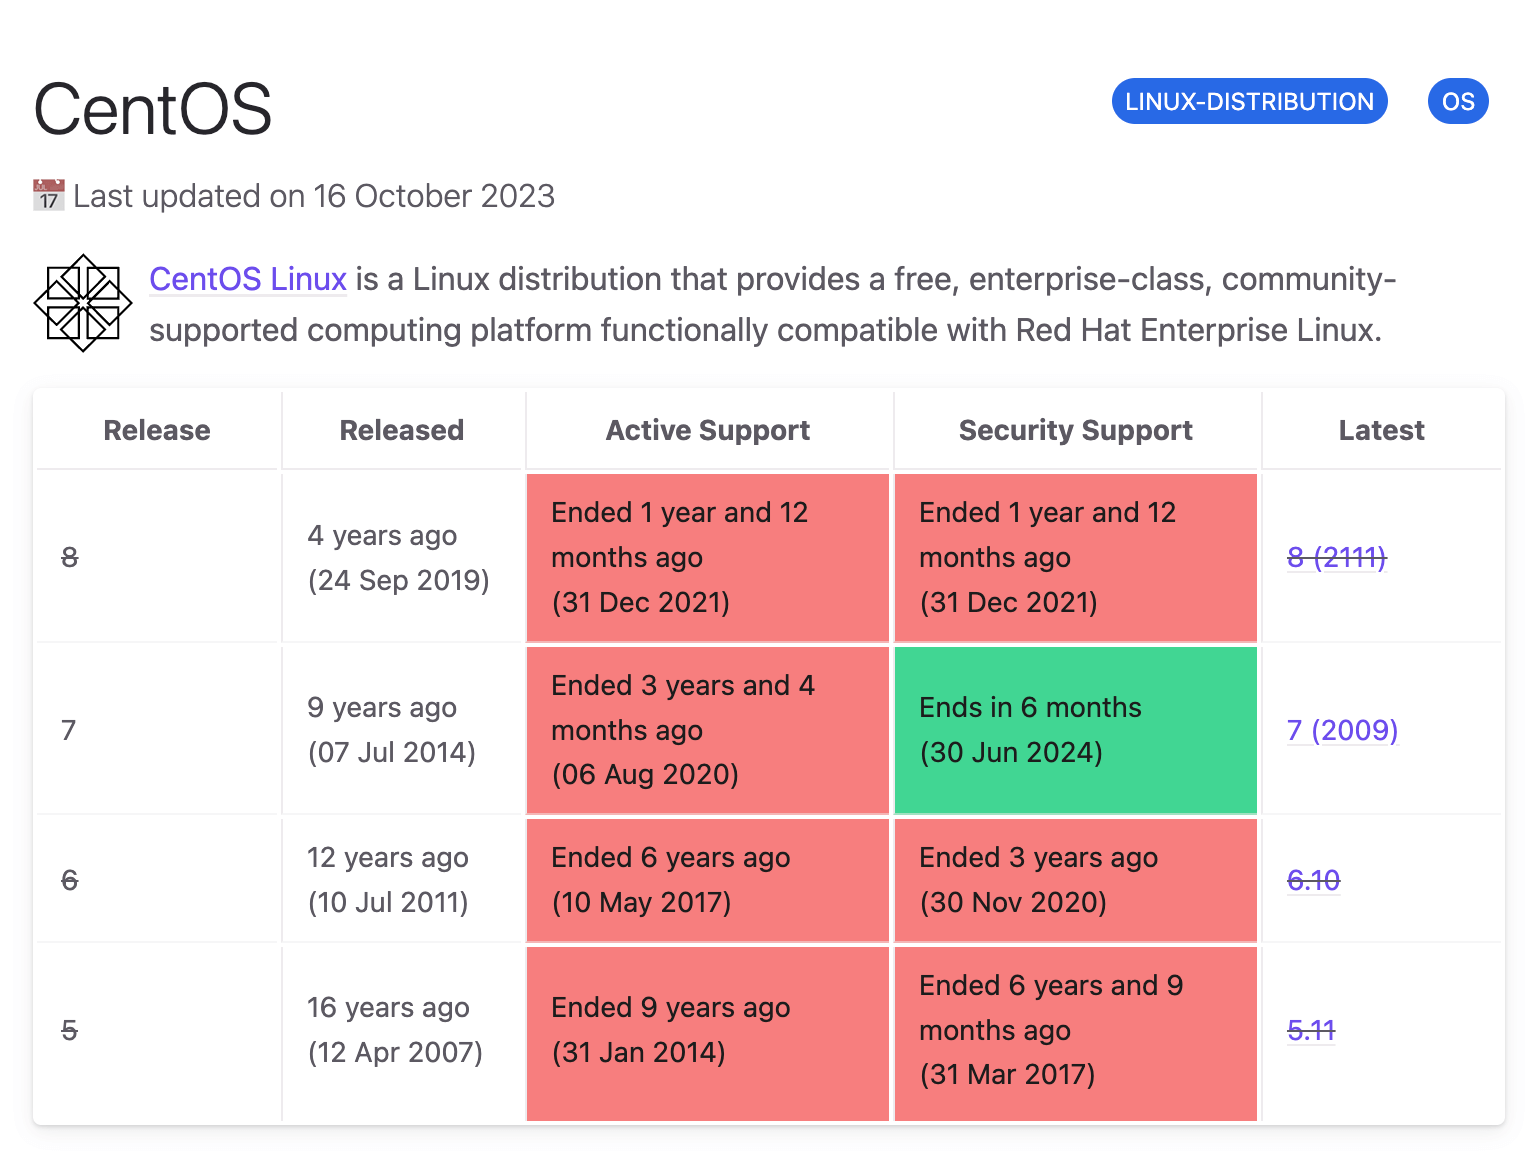The height and width of the screenshot is (1156, 1538).
Task: Select the release 7 cell
Action: 157,730
